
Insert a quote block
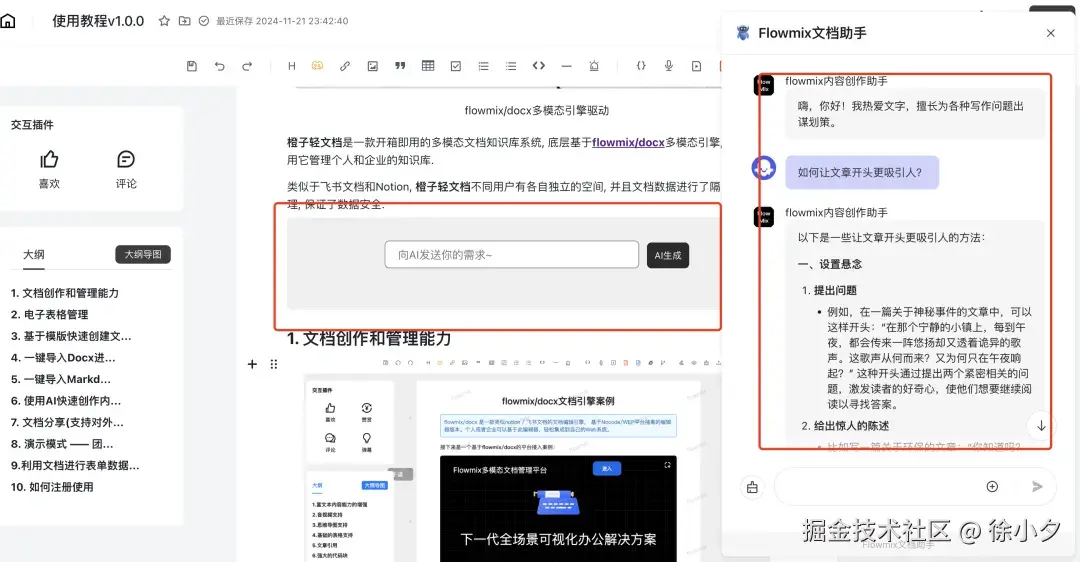click(x=400, y=66)
